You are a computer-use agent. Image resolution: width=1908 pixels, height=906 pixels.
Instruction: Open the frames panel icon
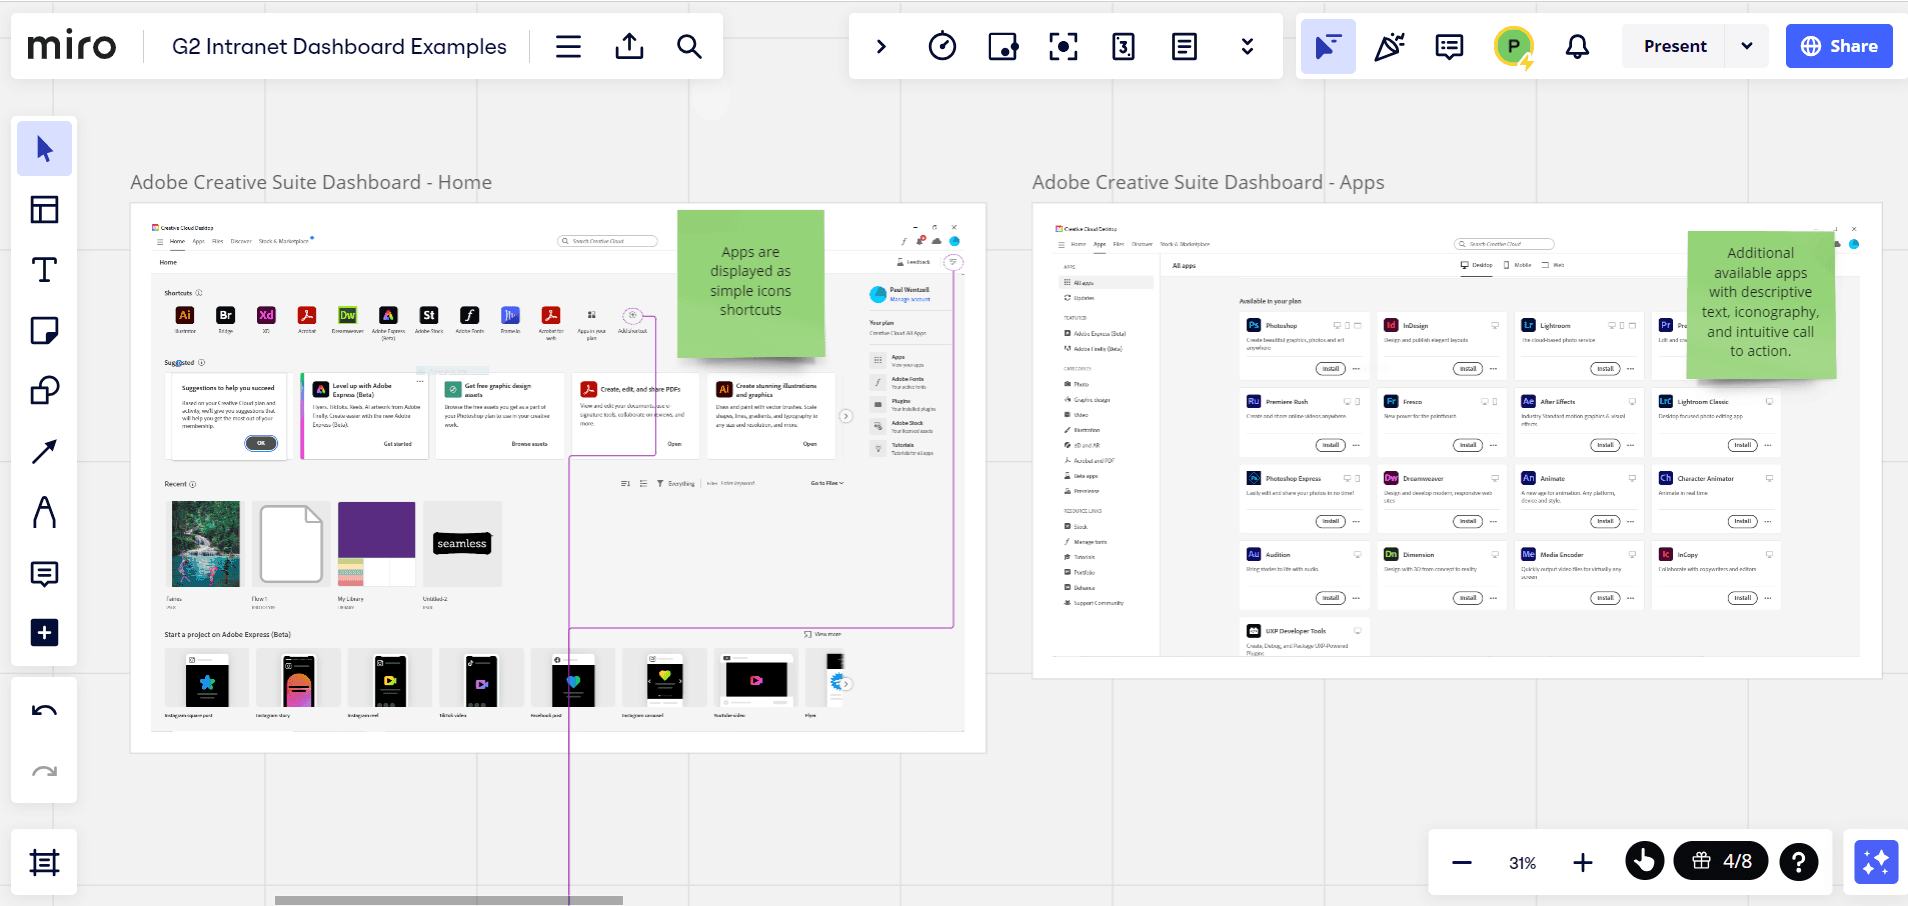44,862
